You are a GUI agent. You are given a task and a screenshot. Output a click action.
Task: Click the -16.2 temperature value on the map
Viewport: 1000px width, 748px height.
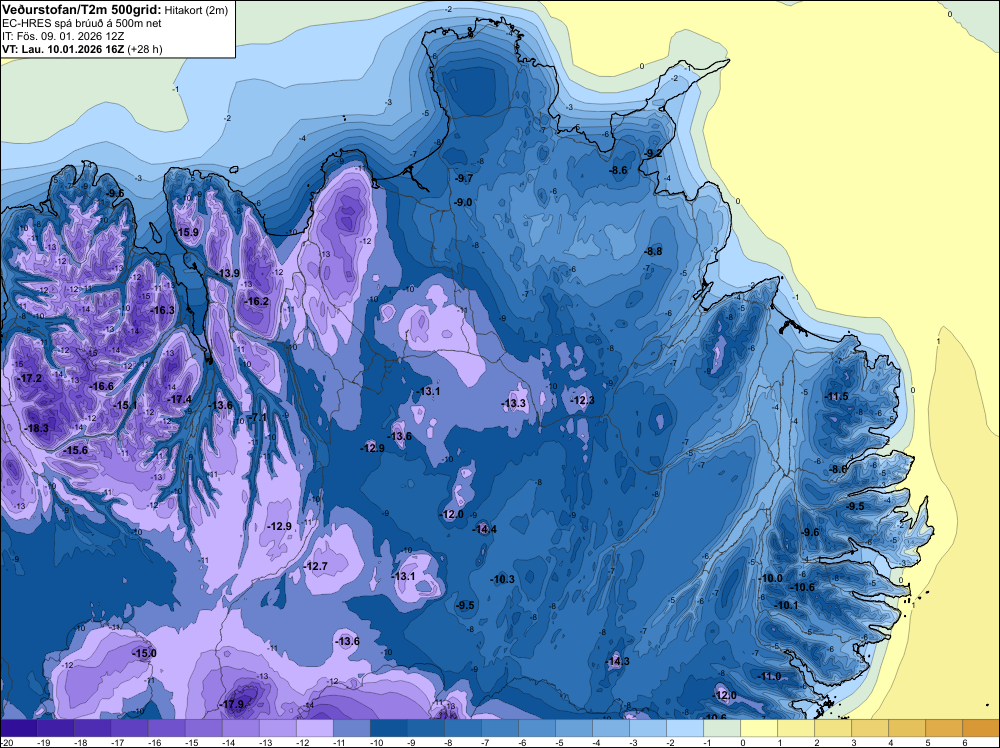(x=257, y=301)
